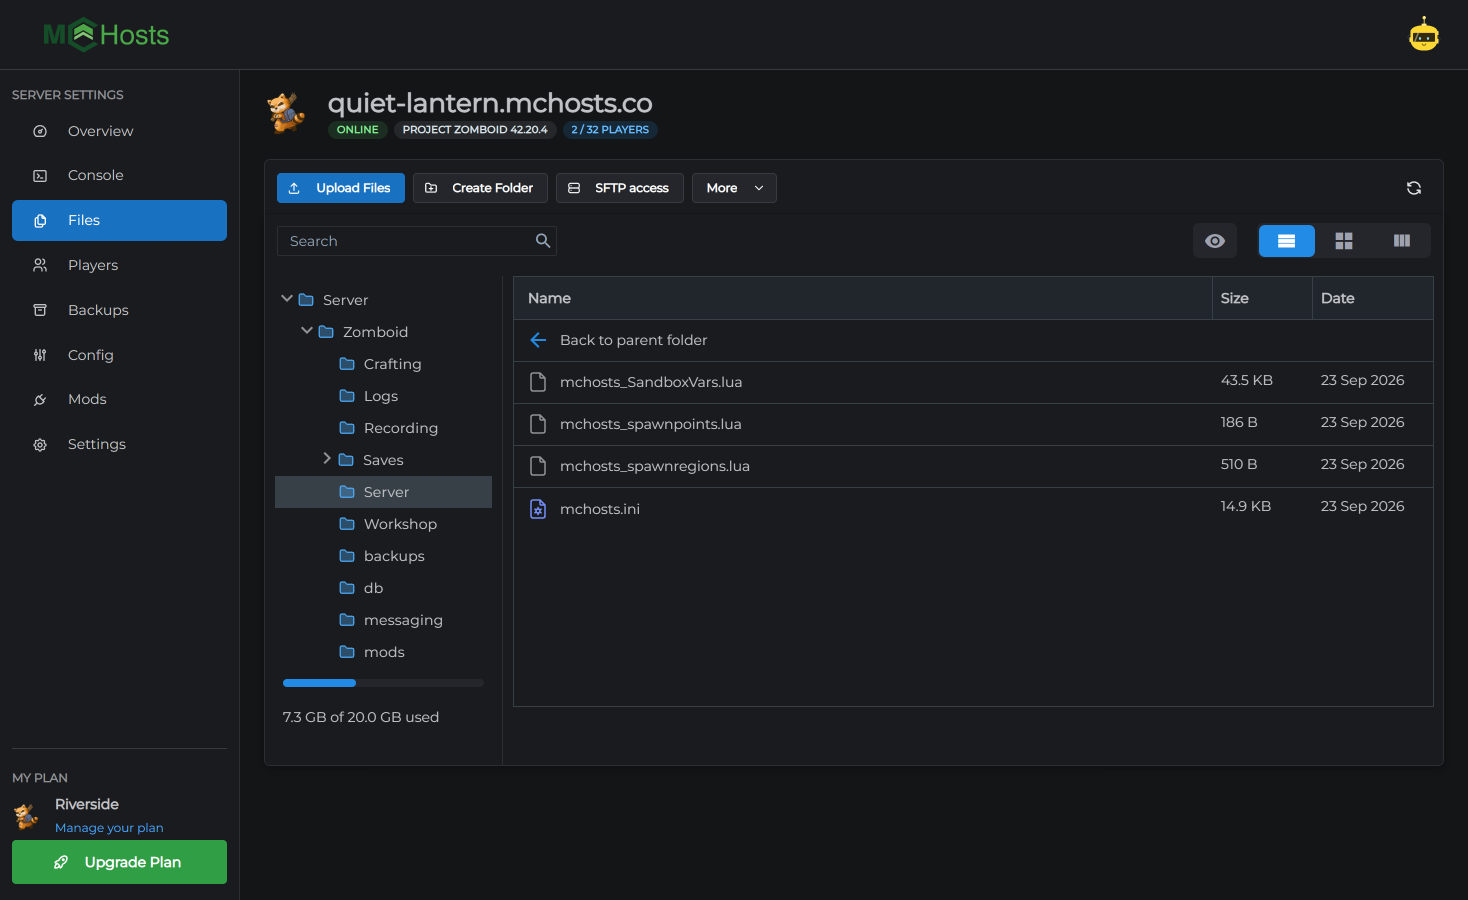This screenshot has width=1468, height=900.
Task: Open the Players page
Action: (119, 265)
